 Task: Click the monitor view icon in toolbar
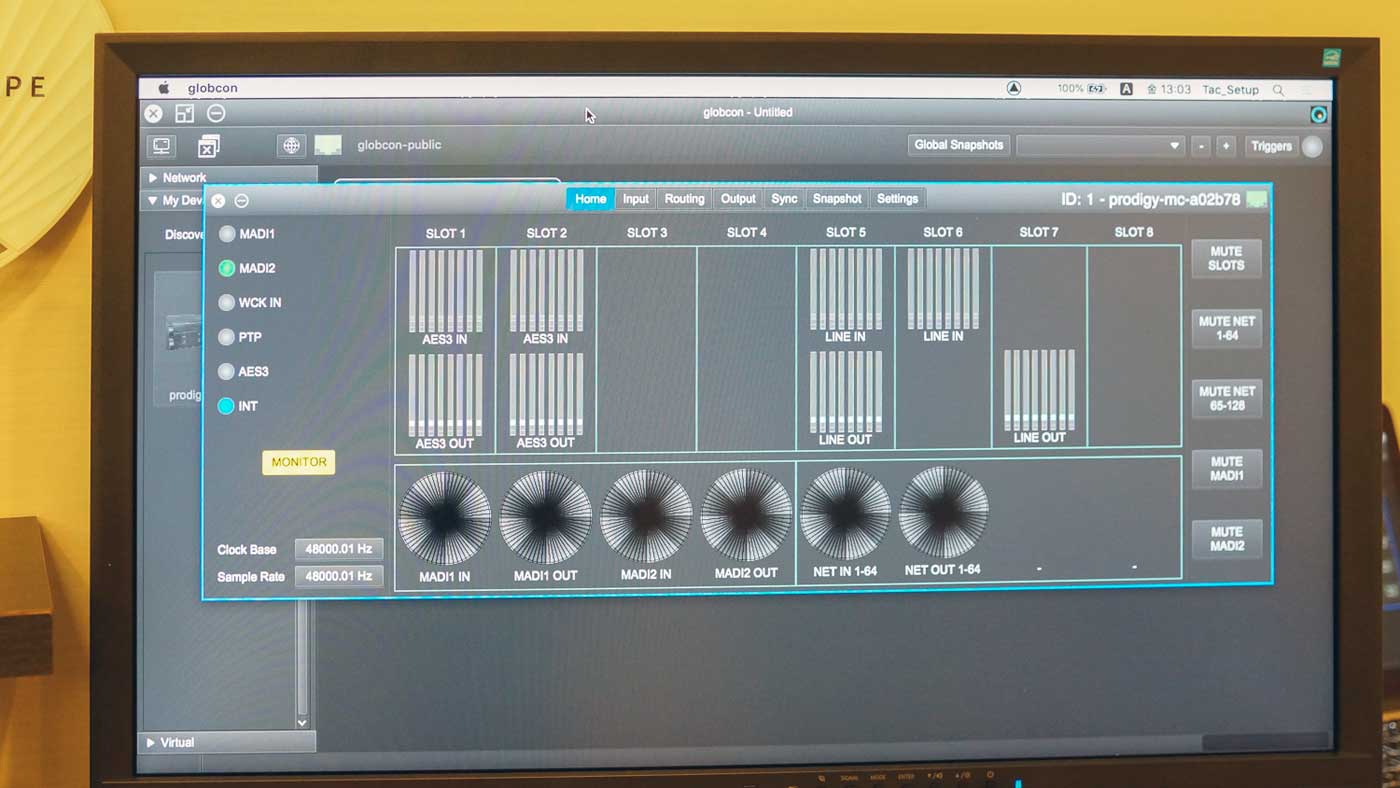tap(161, 146)
